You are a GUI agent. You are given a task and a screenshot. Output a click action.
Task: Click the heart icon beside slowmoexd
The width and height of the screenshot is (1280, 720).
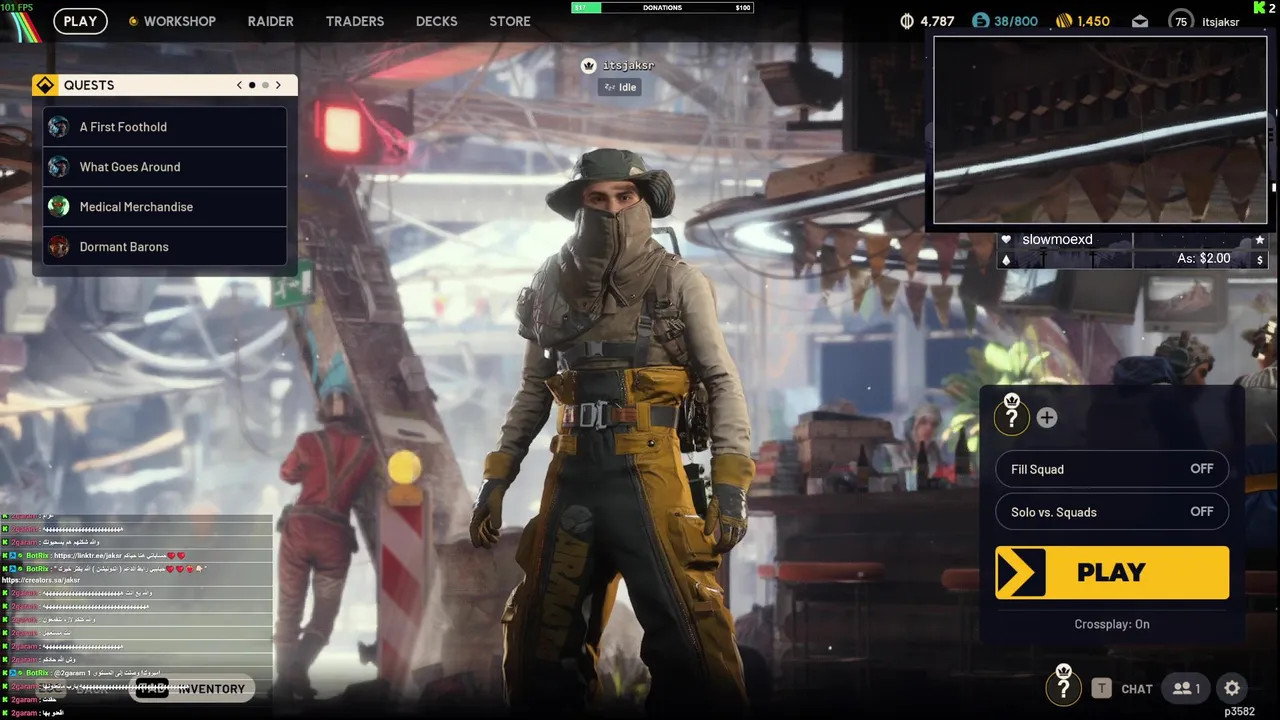click(1006, 240)
